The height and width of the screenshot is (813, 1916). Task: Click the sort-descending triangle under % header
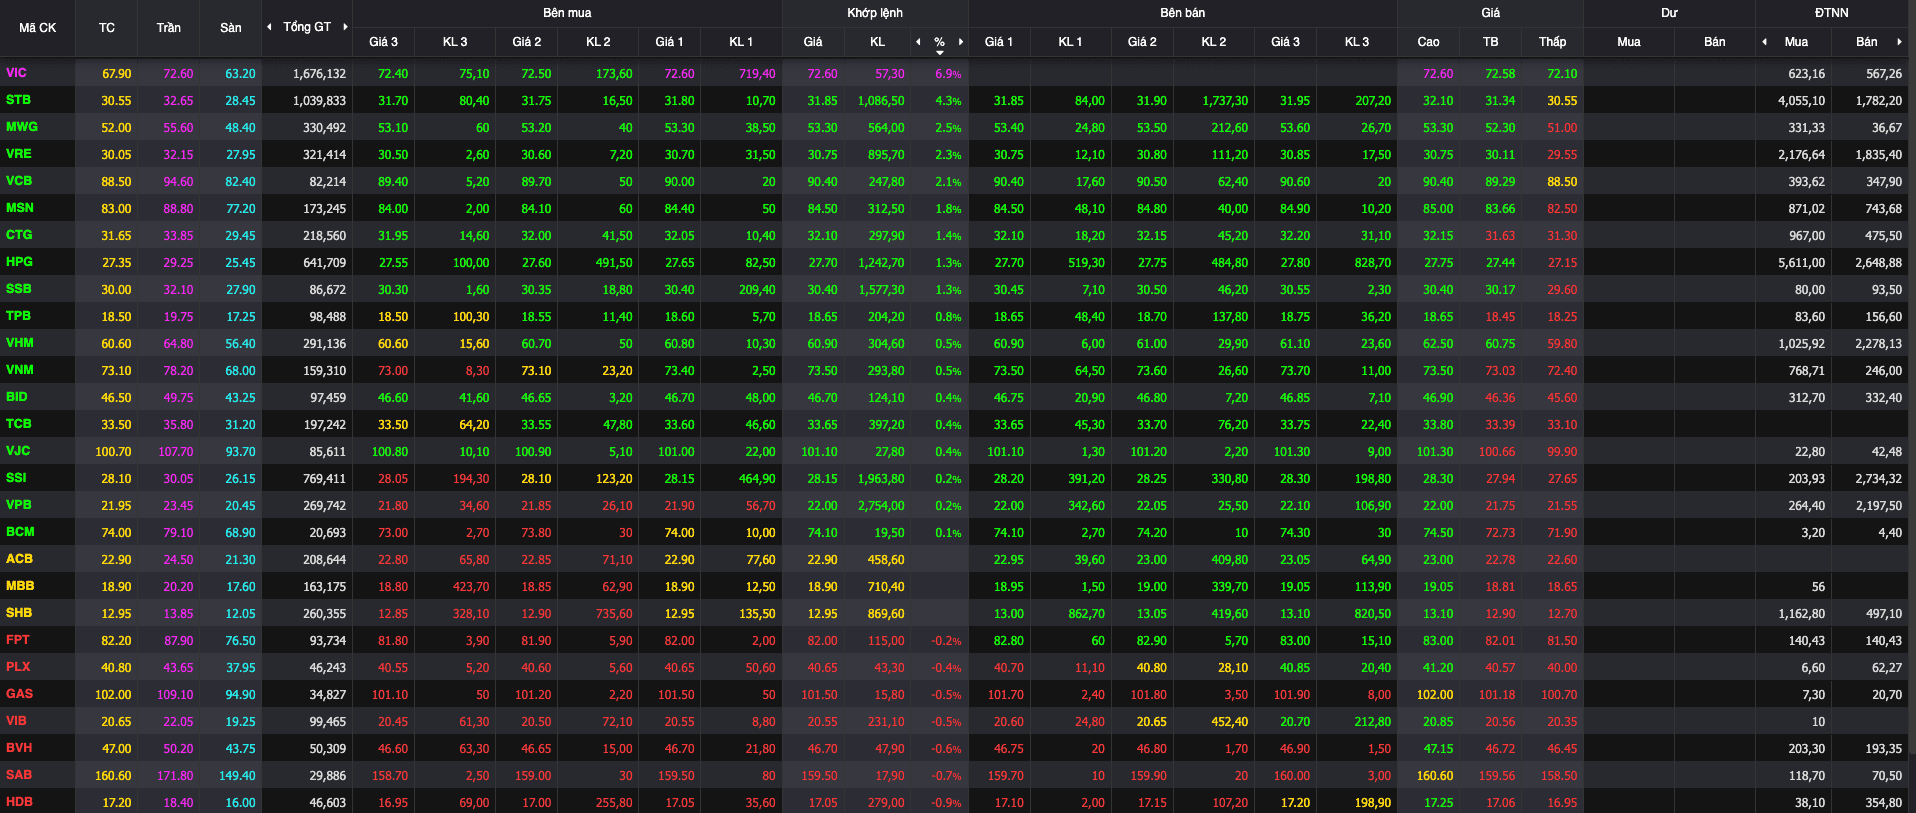[x=939, y=52]
